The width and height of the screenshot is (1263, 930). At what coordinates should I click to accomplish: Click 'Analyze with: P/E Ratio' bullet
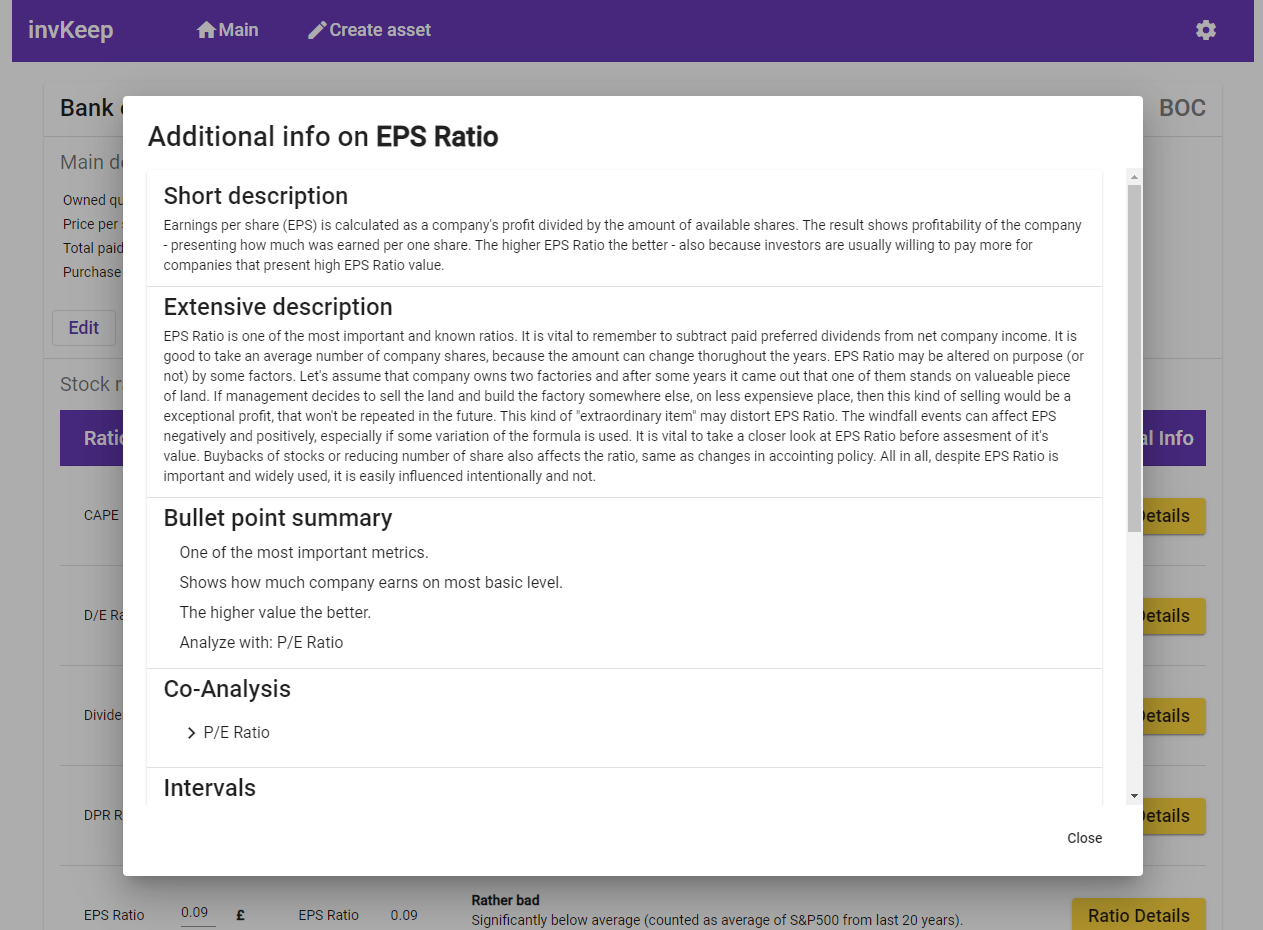261,642
